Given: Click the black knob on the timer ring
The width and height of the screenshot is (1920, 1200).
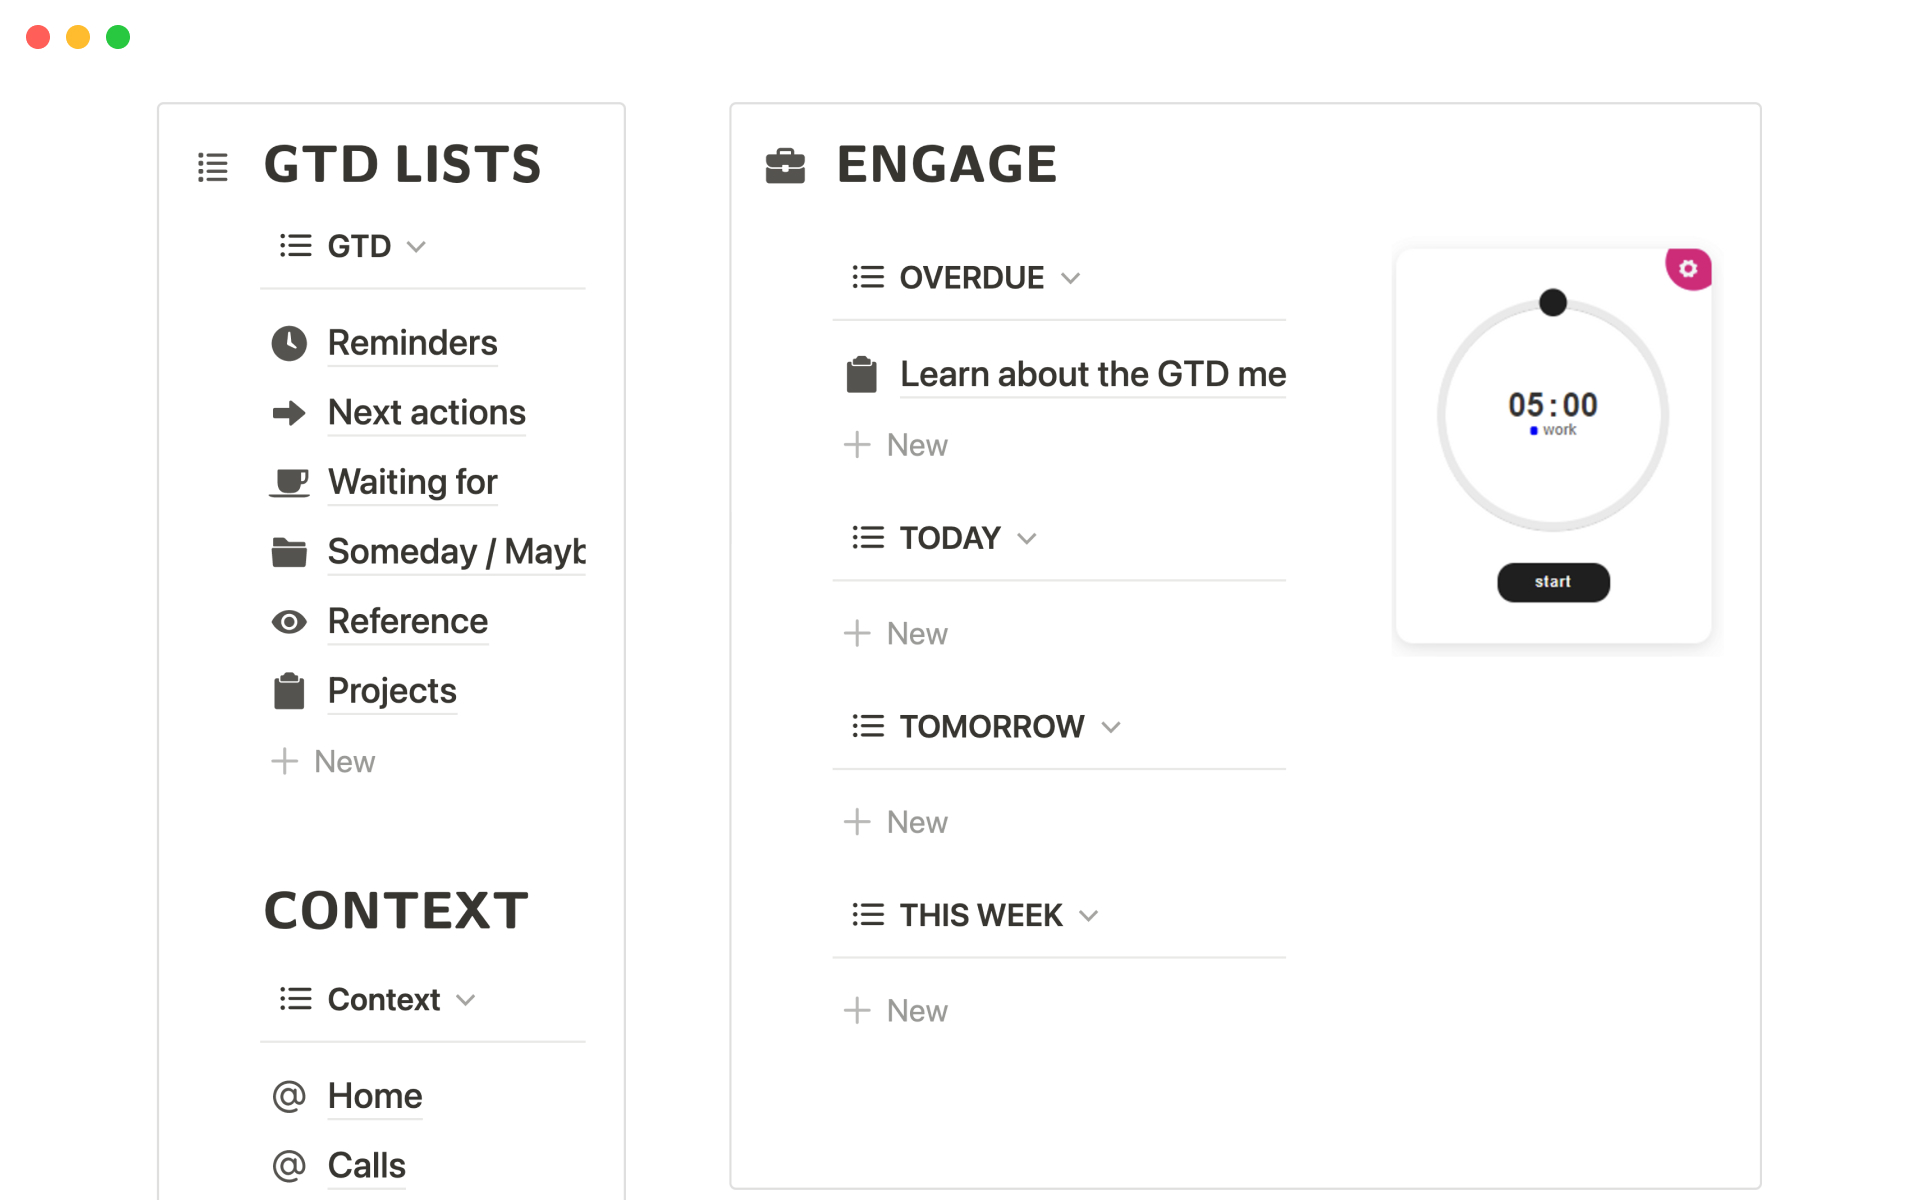Looking at the screenshot, I should (x=1552, y=302).
